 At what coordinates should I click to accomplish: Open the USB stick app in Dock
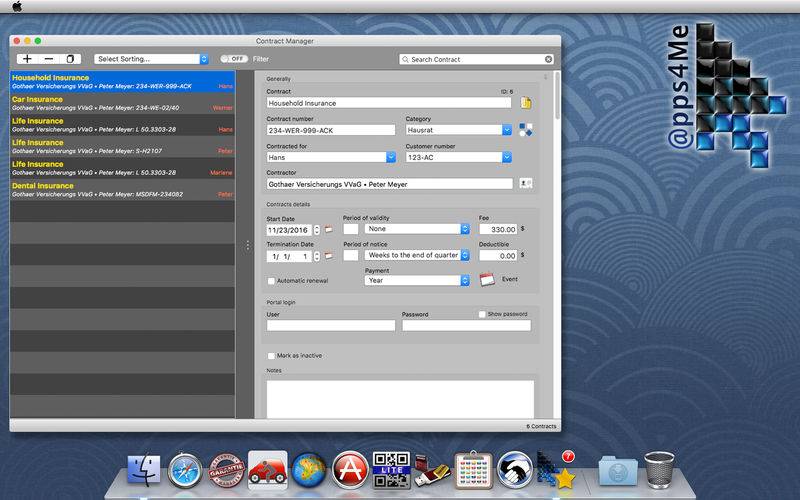(x=432, y=470)
